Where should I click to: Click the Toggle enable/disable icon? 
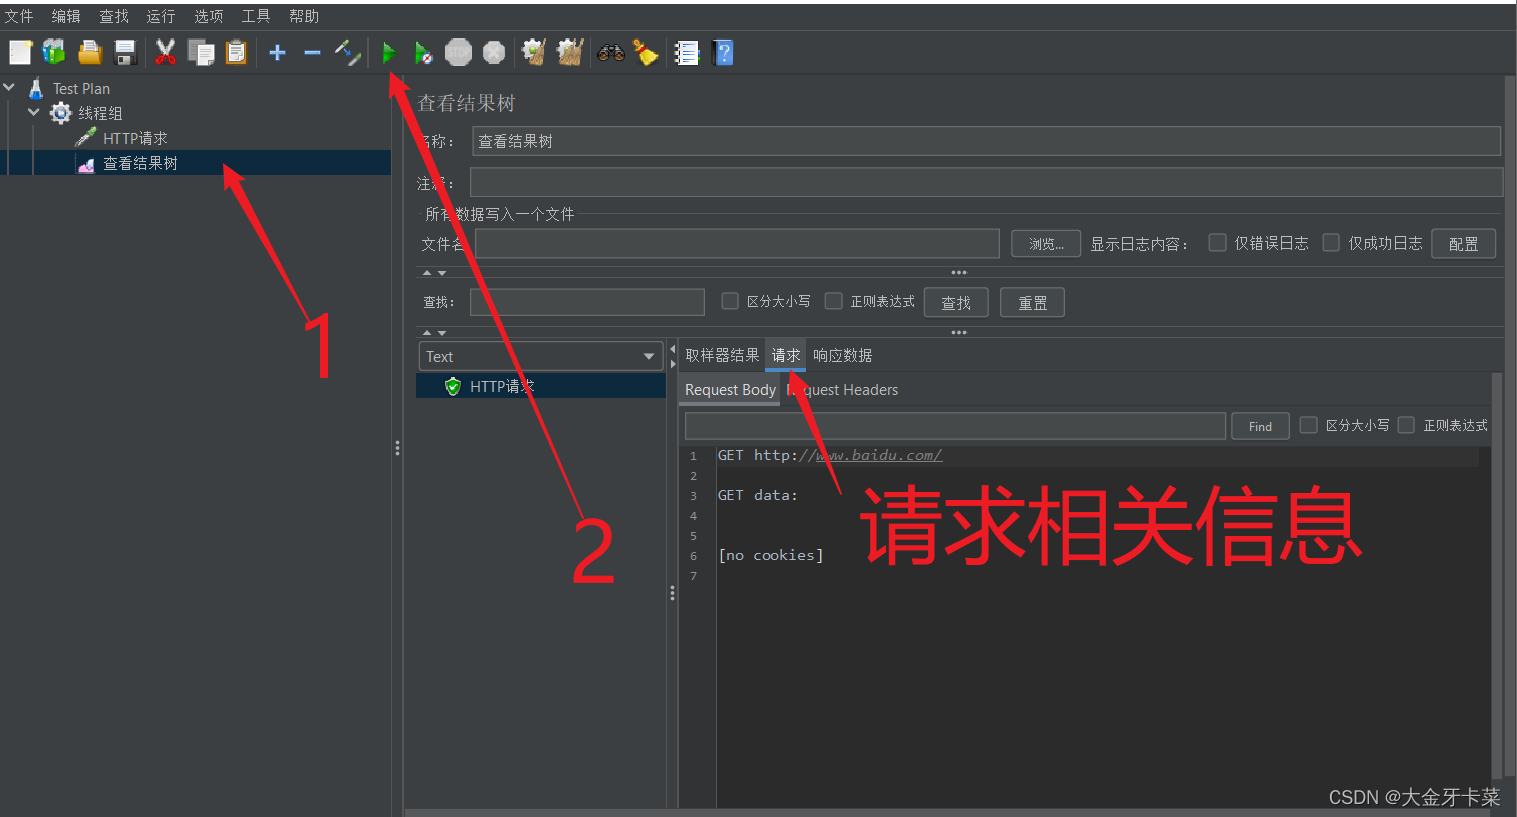(348, 52)
